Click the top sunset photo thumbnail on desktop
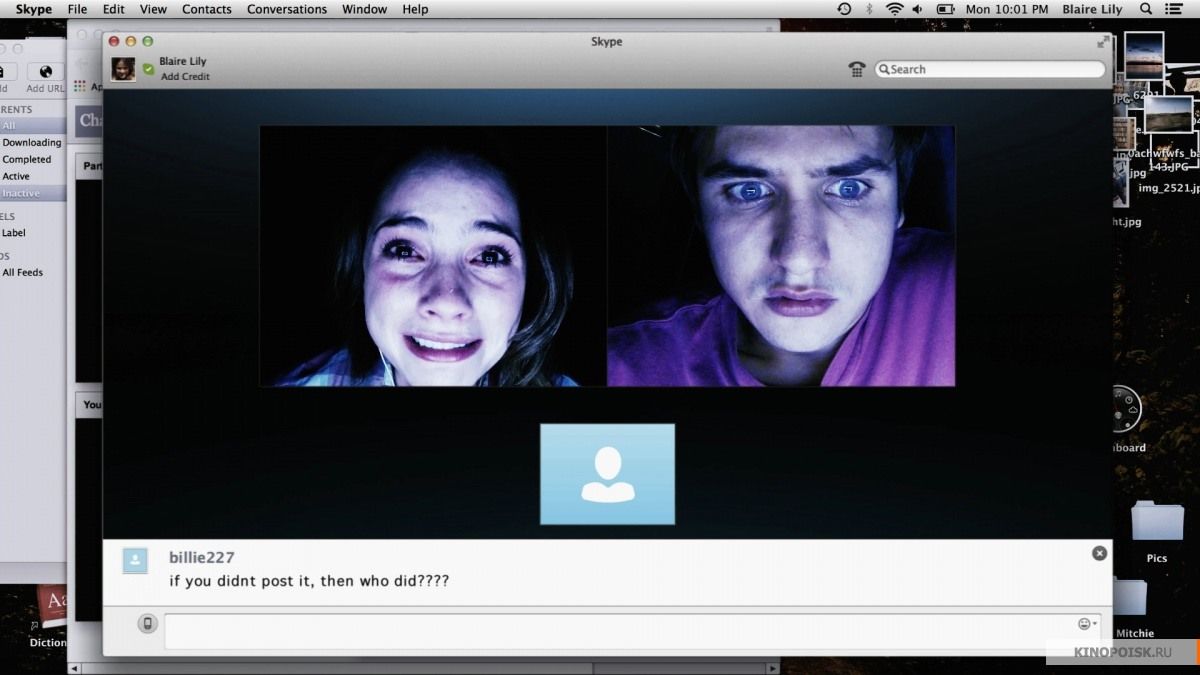The height and width of the screenshot is (675, 1200). 1144,56
